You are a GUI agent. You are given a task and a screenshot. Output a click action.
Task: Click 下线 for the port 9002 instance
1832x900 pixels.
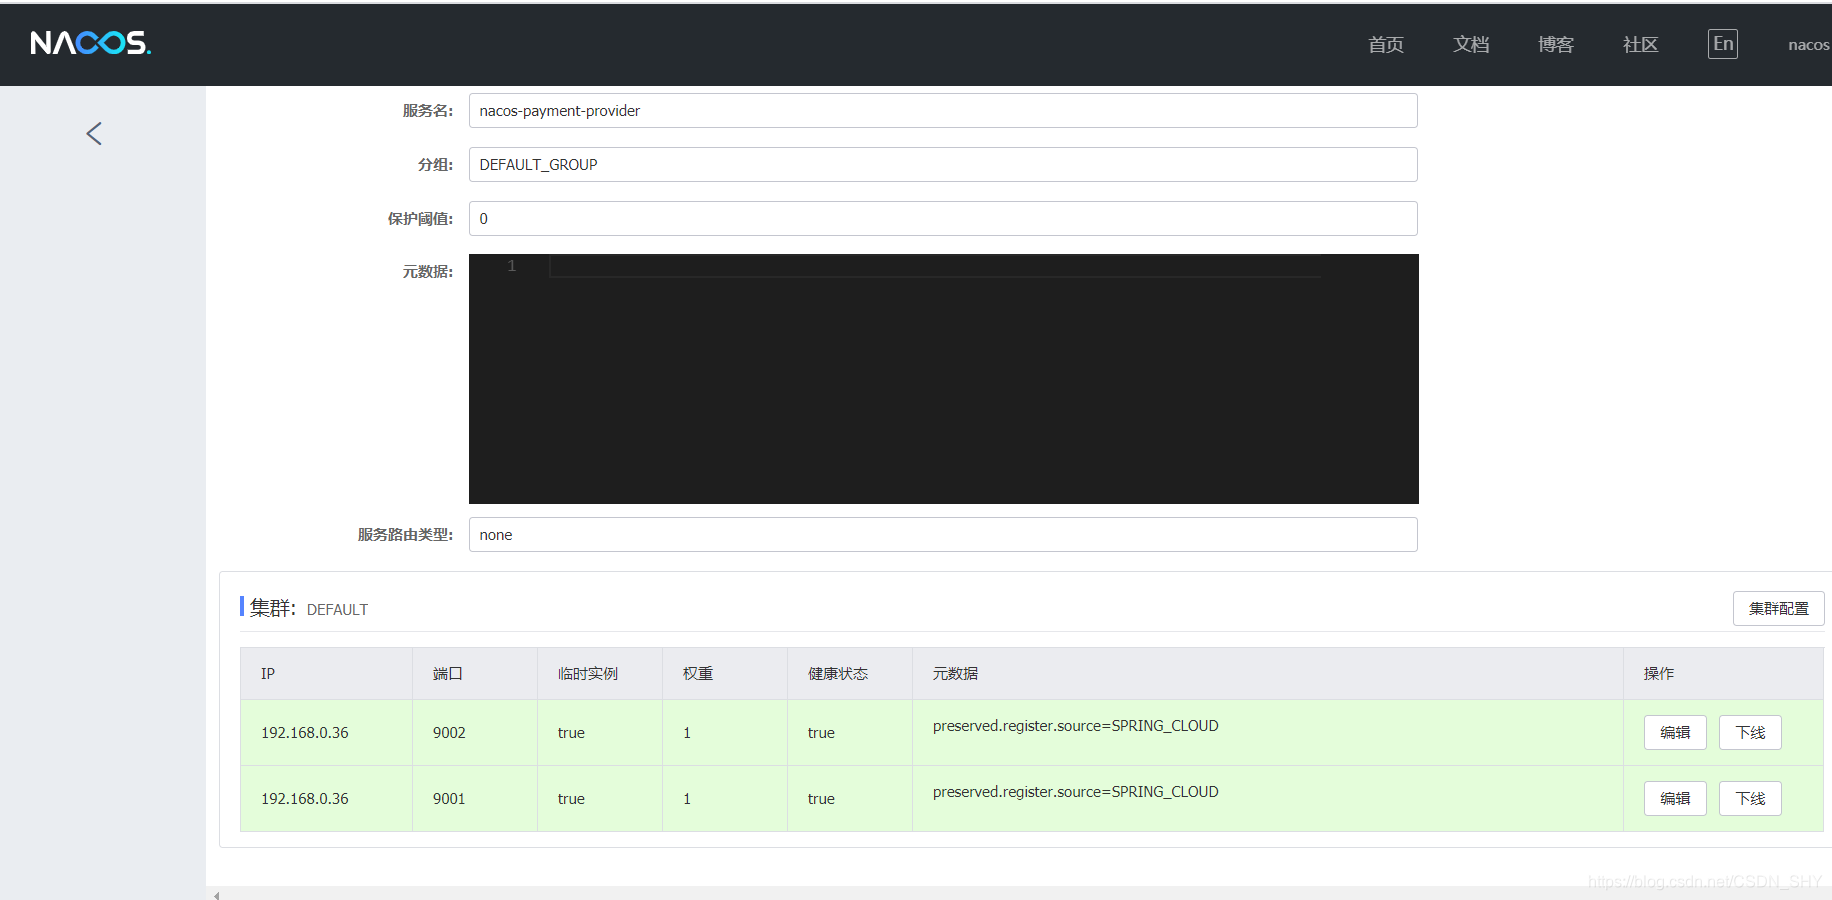[x=1750, y=733]
